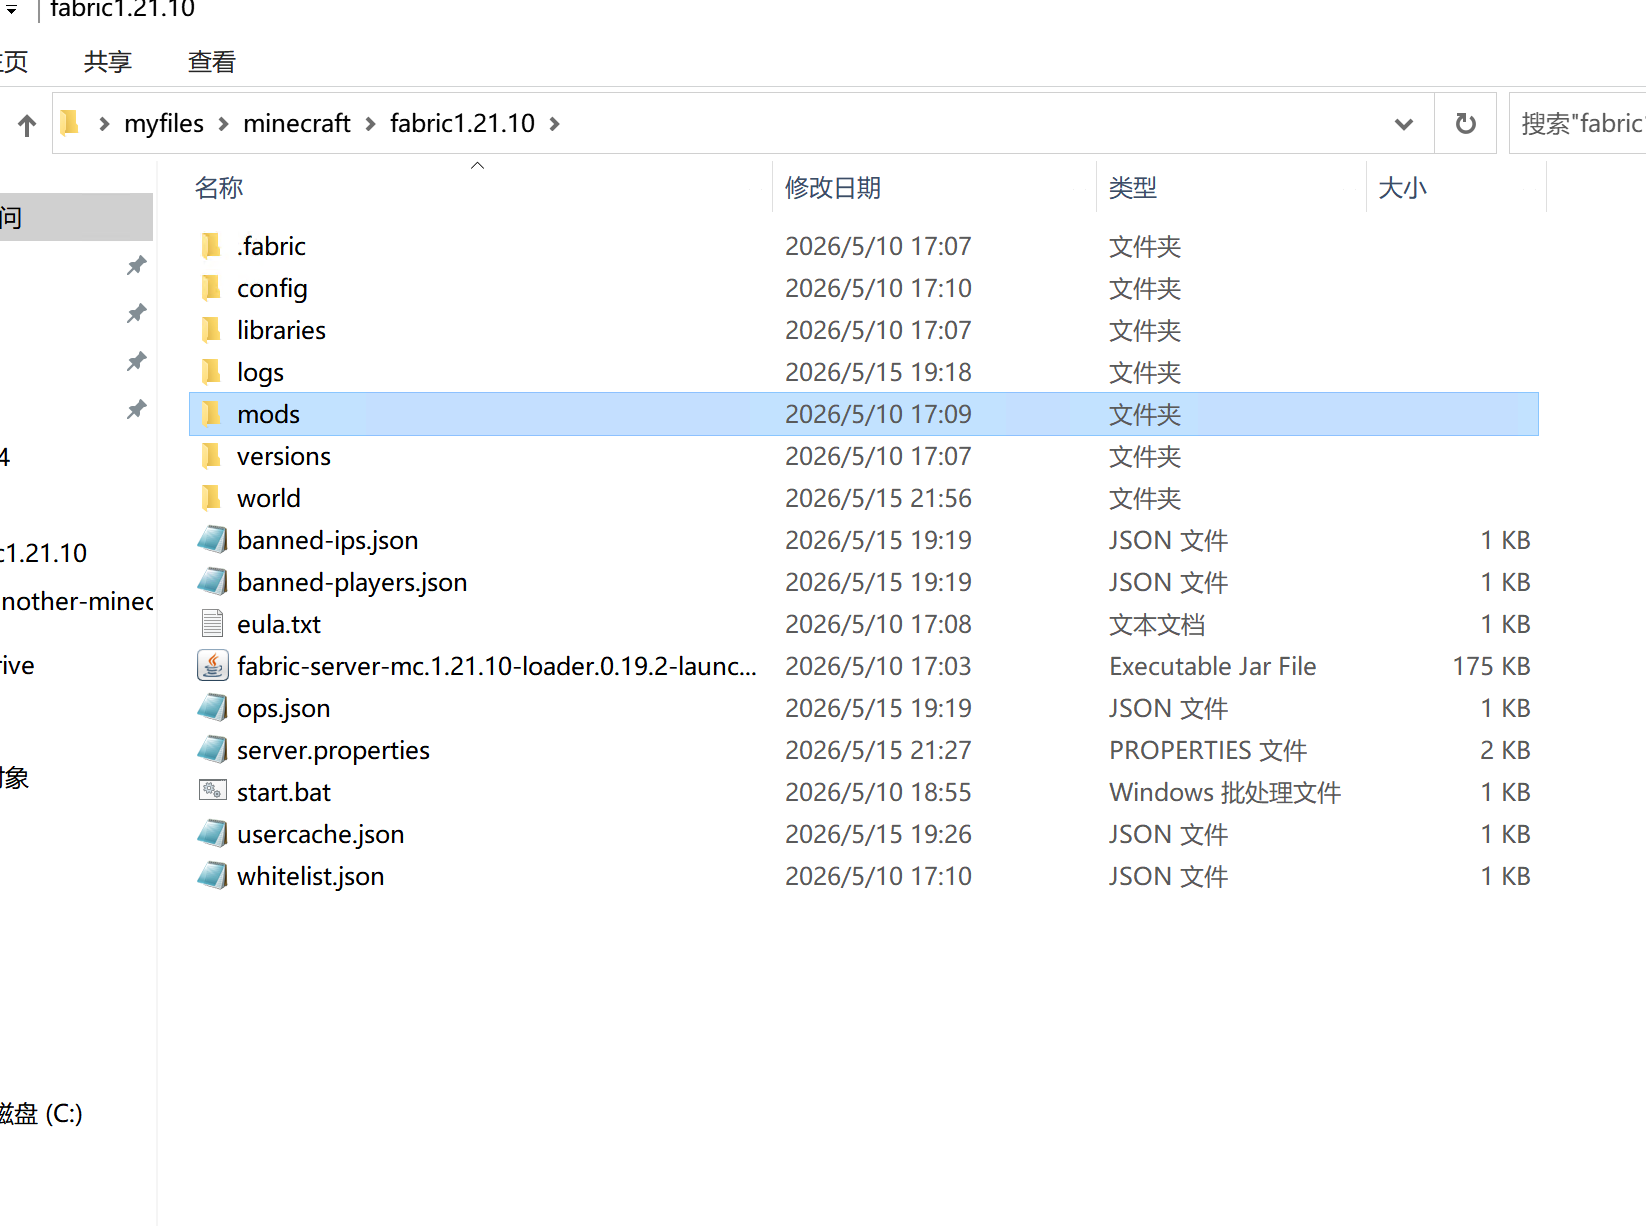Open the address bar history dropdown

coord(1404,124)
